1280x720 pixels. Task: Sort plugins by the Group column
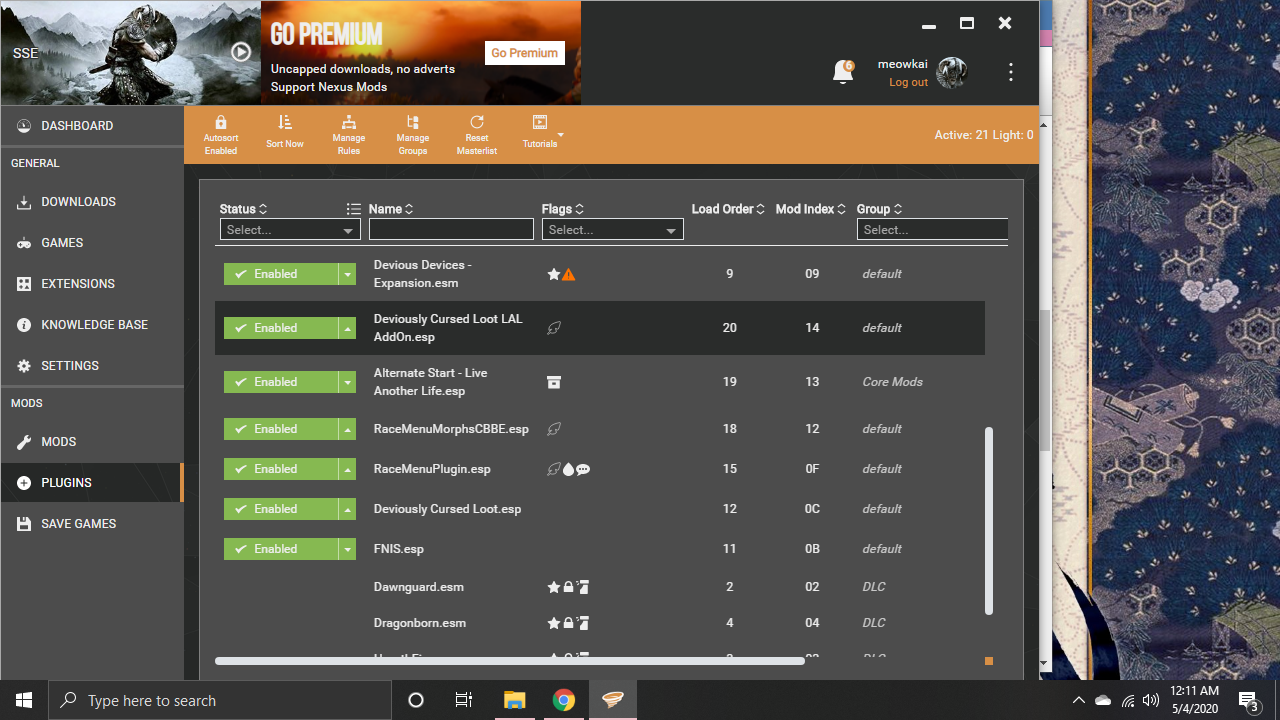click(x=880, y=209)
